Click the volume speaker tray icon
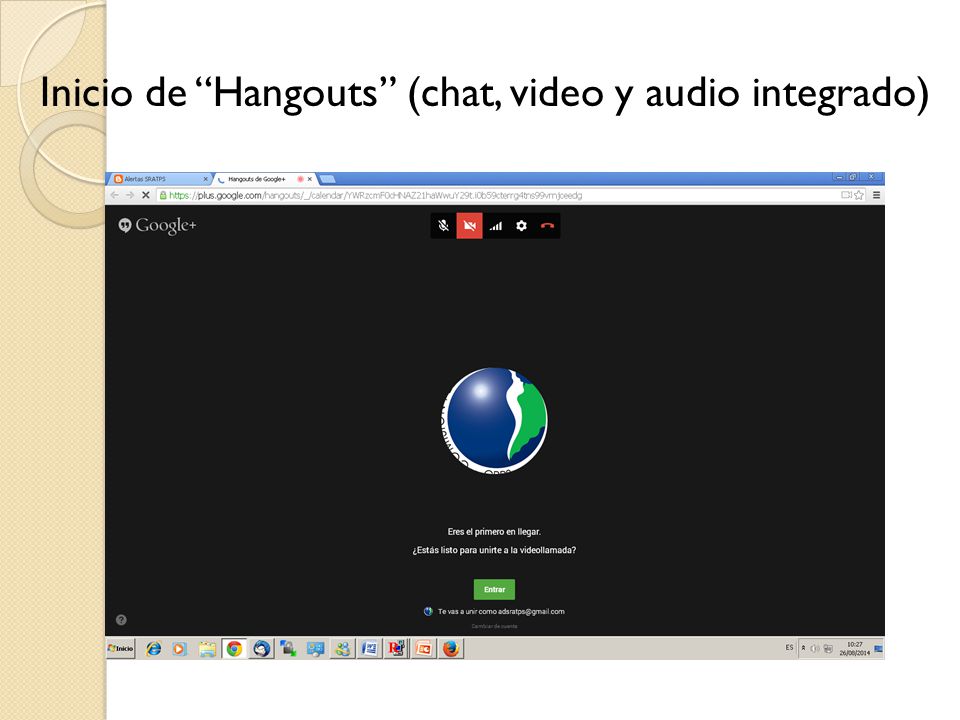 pyautogui.click(x=815, y=648)
